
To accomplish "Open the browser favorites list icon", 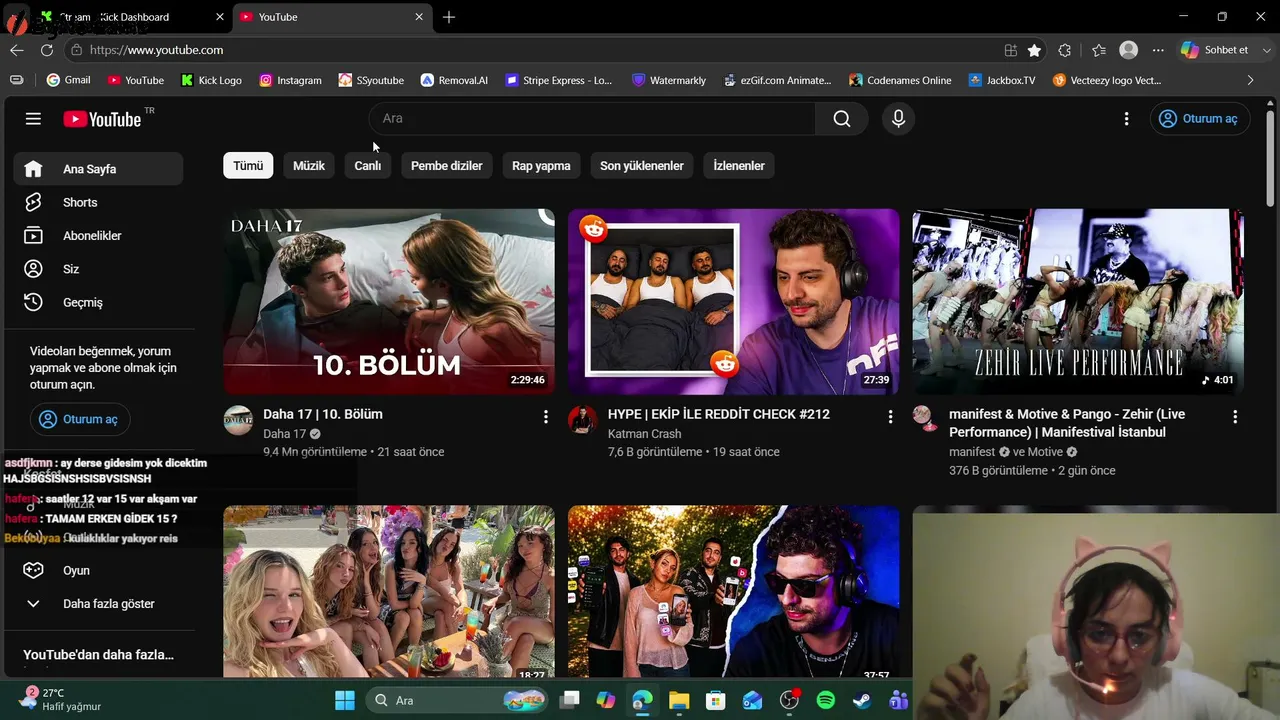I will pyautogui.click(x=1099, y=50).
